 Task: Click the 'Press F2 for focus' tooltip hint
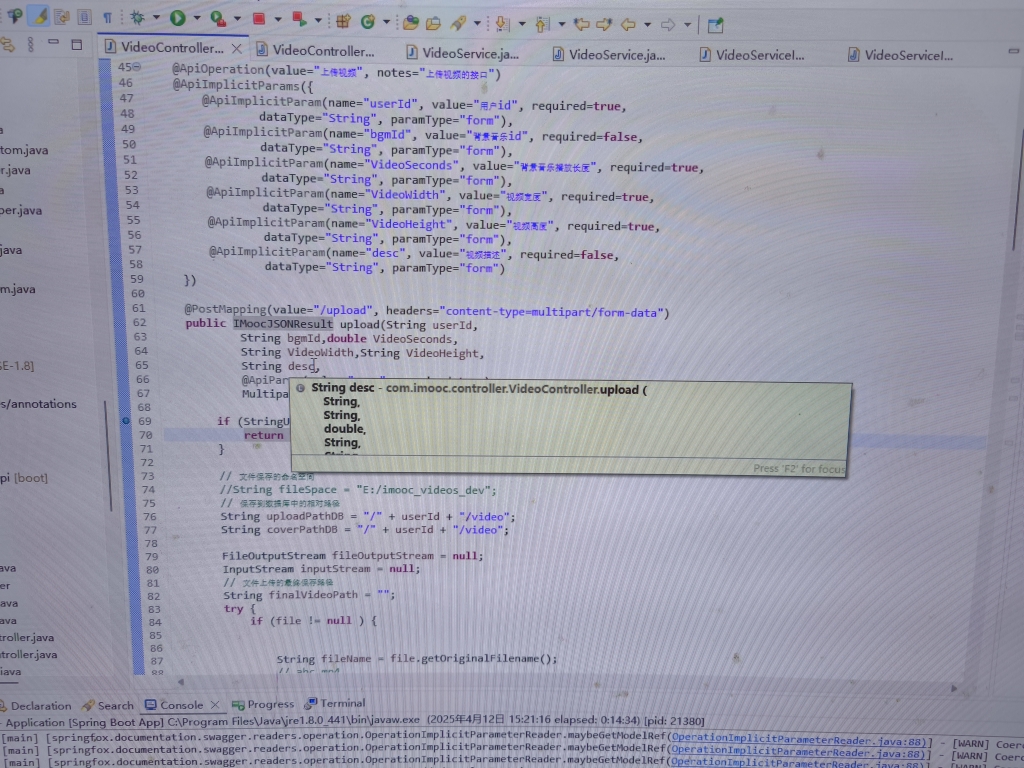pyautogui.click(x=799, y=468)
